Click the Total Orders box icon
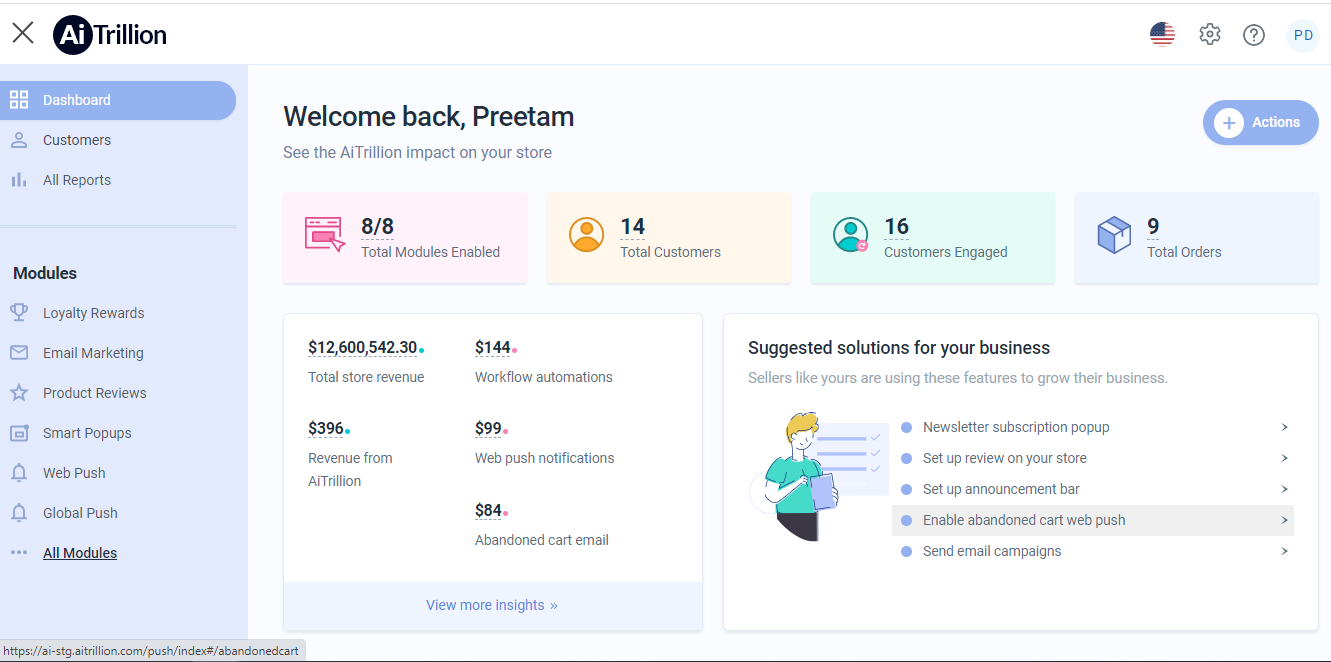Image resolution: width=1331 pixels, height=662 pixels. coord(1114,236)
